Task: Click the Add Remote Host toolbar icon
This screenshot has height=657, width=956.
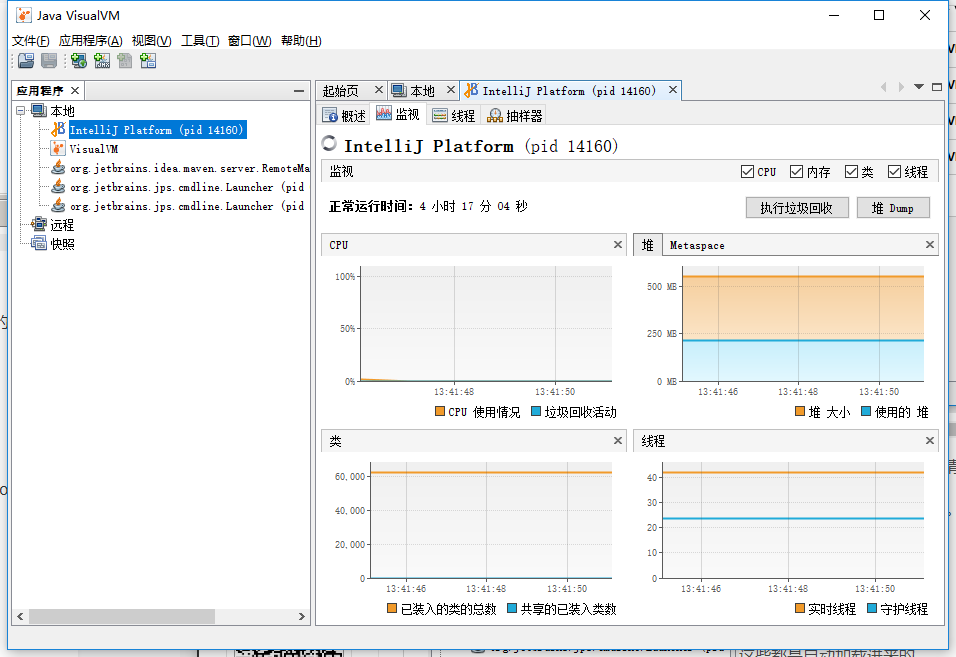Action: point(78,61)
